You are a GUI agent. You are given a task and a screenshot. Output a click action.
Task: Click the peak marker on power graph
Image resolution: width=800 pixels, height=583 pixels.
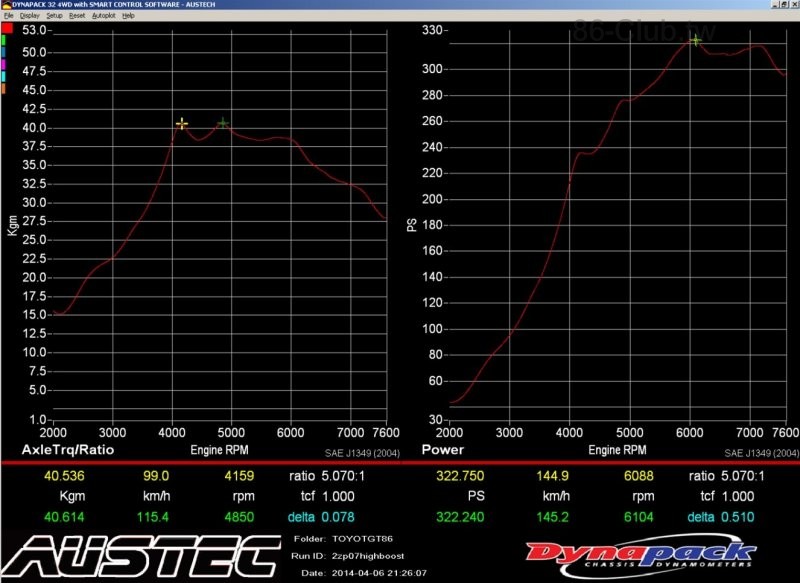point(695,40)
